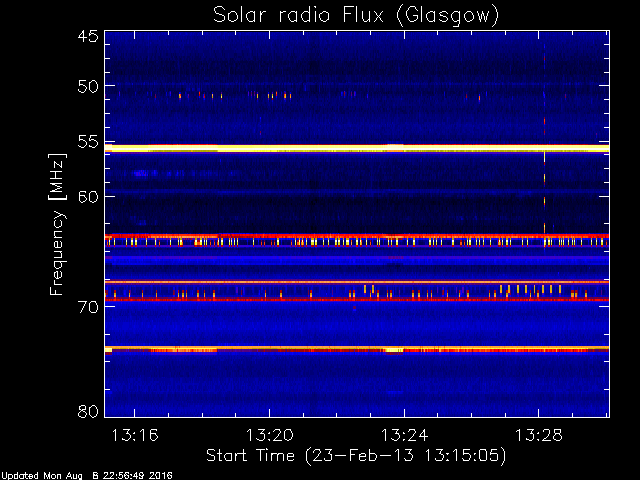640x480 pixels.
Task: Click the bright yellow band near 55 MHz
Action: tap(357, 148)
